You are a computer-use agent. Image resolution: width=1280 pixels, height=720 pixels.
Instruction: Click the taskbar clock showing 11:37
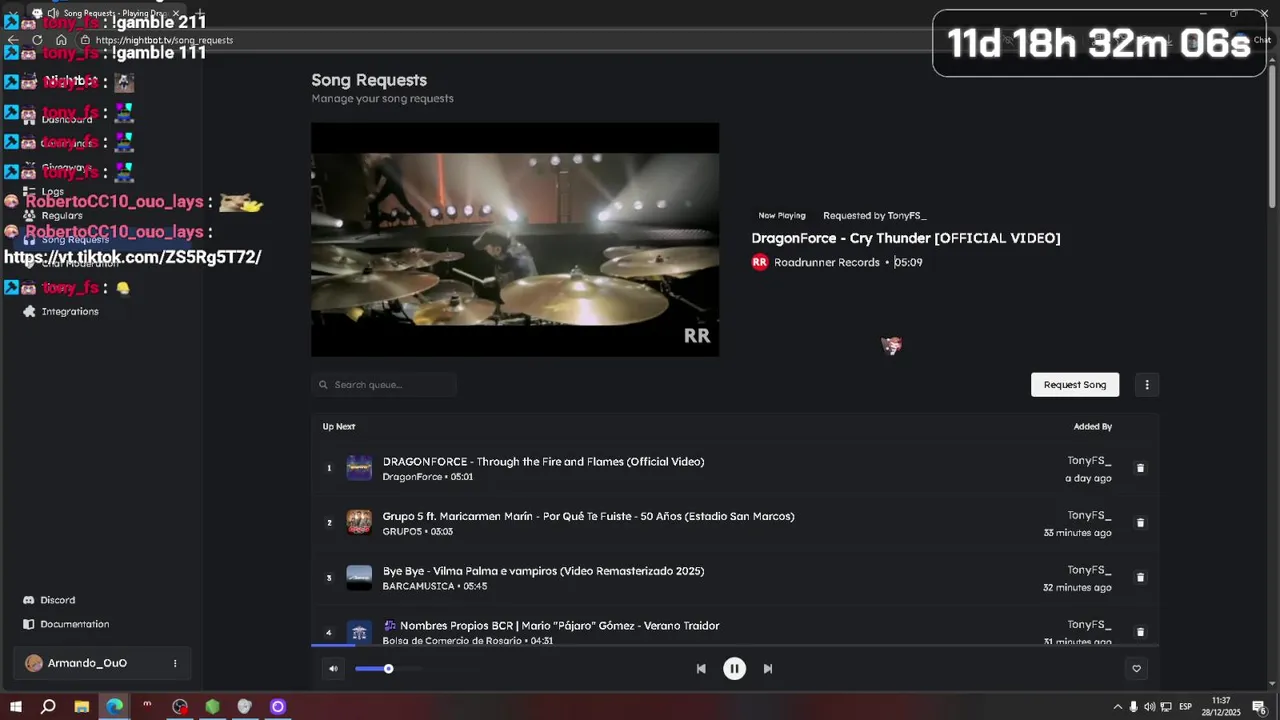[1221, 706]
